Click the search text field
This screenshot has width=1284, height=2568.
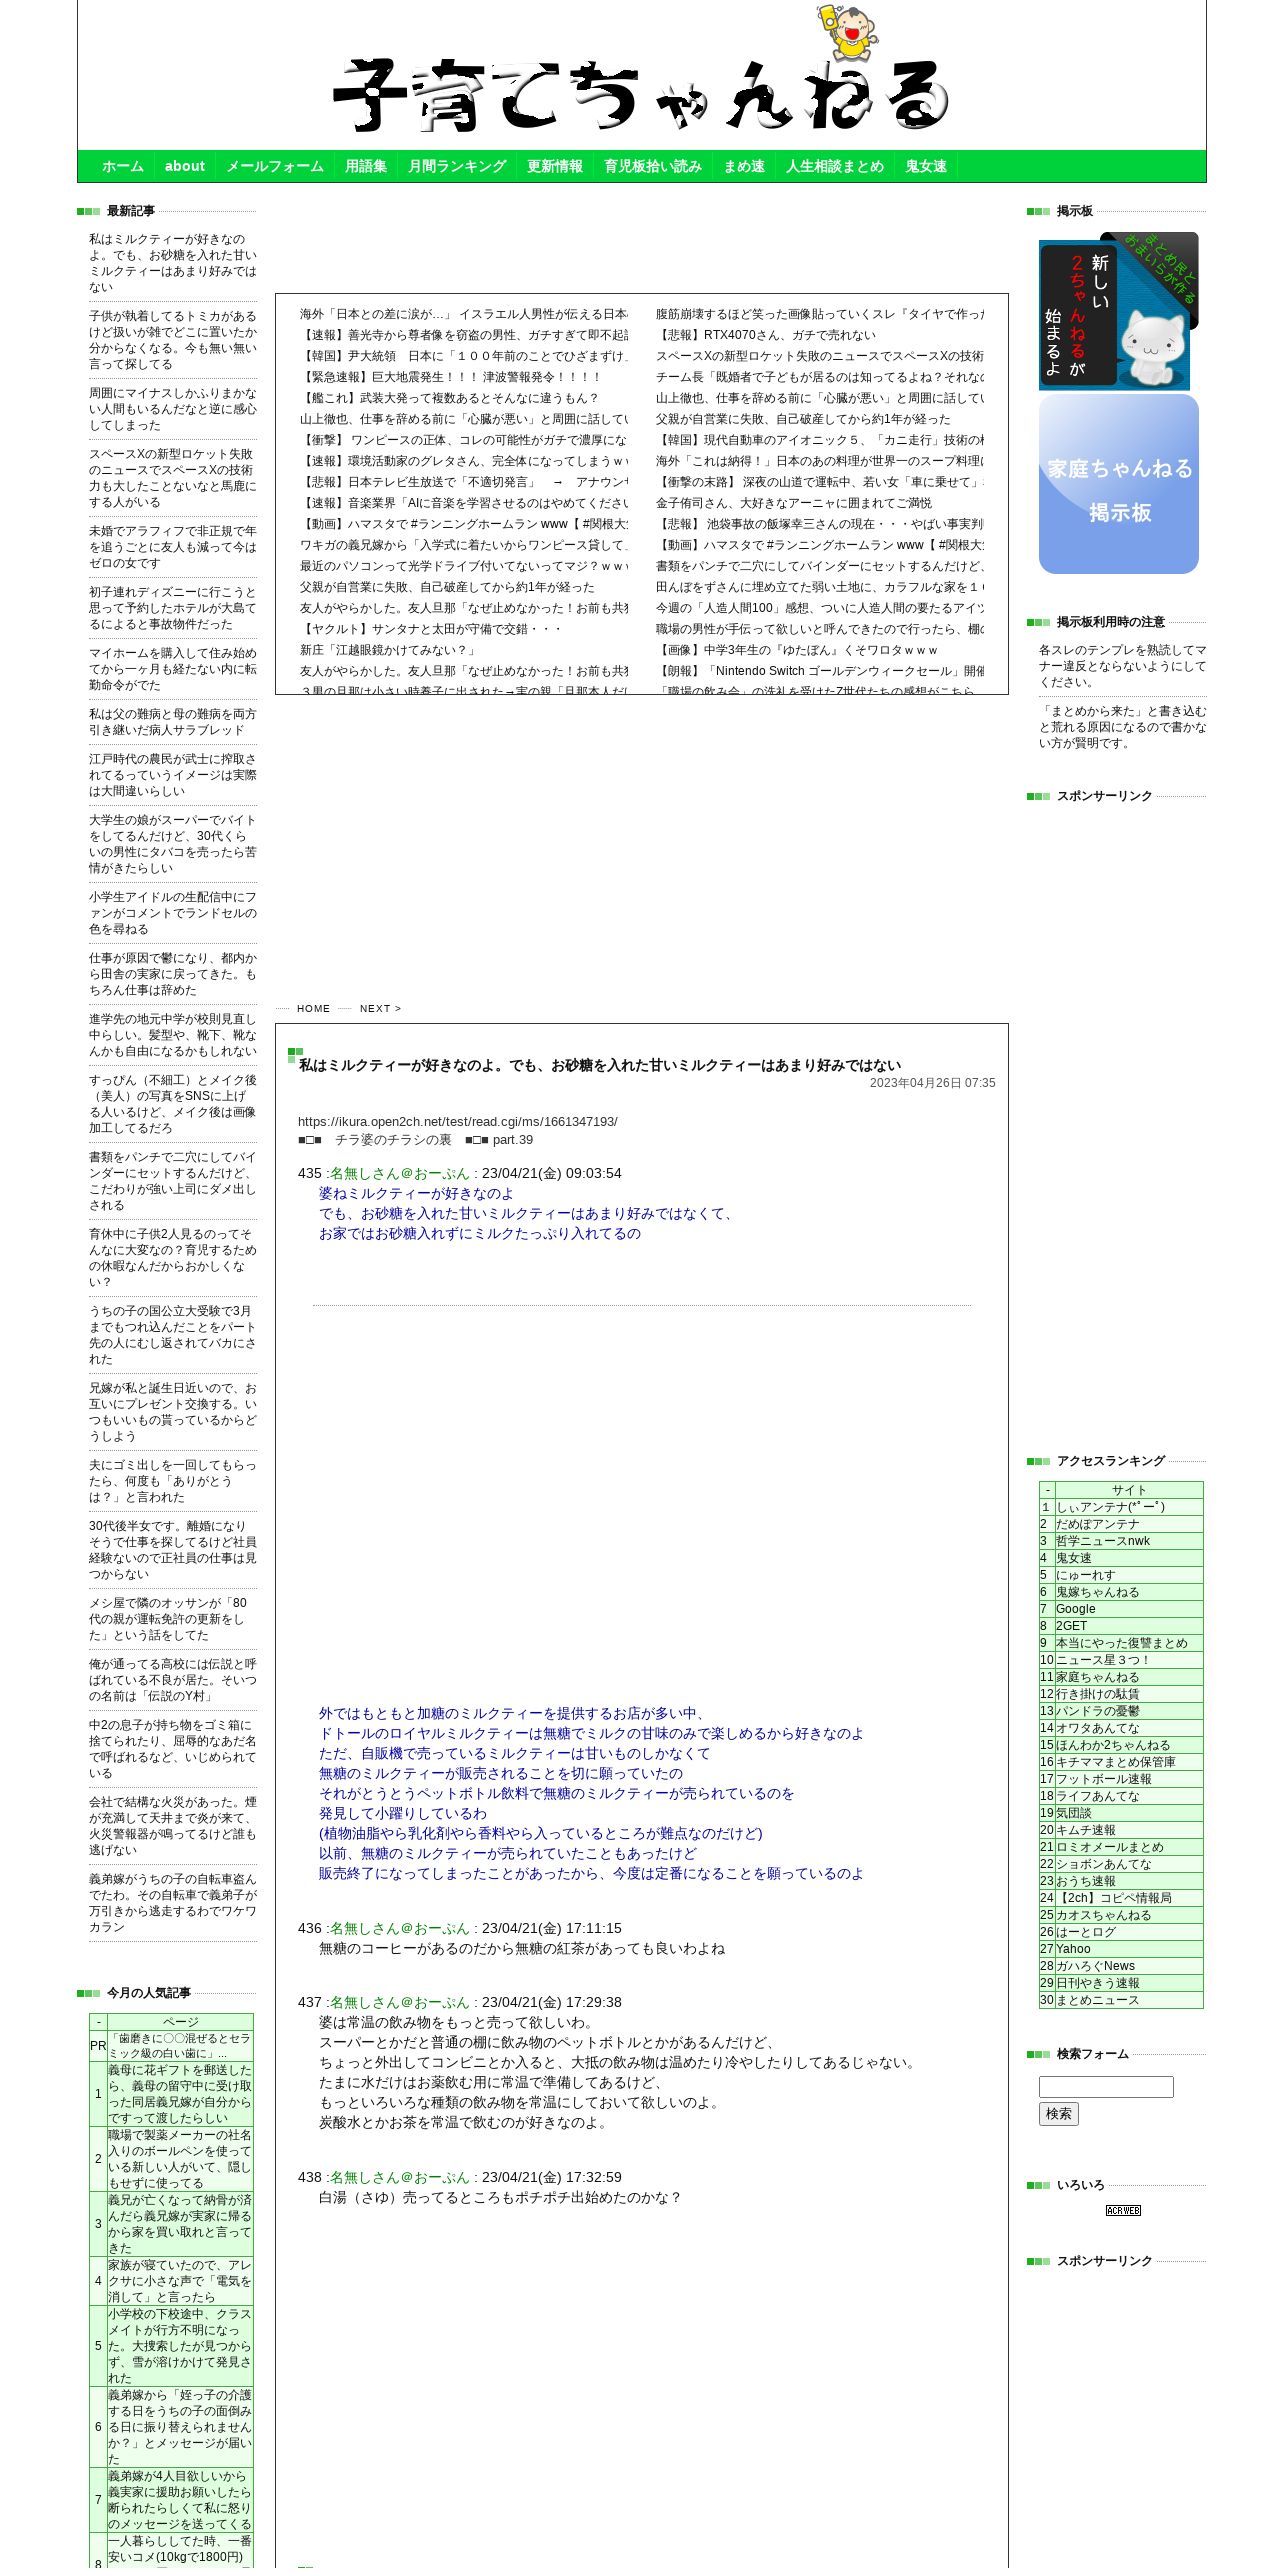point(1106,2087)
